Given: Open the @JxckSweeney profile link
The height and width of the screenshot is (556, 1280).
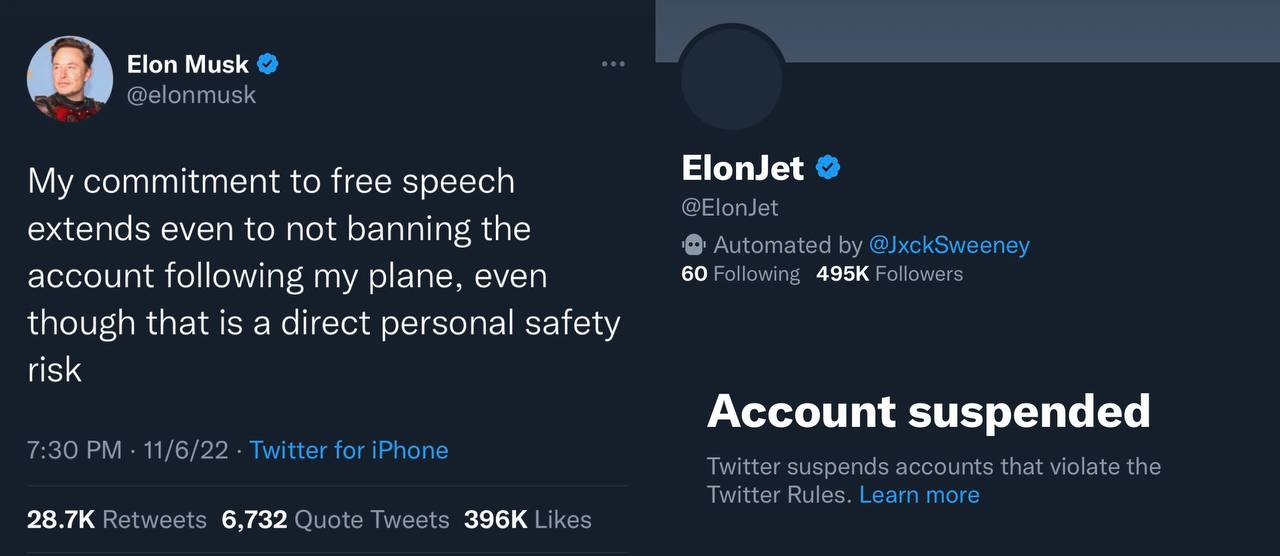Looking at the screenshot, I should 949,245.
